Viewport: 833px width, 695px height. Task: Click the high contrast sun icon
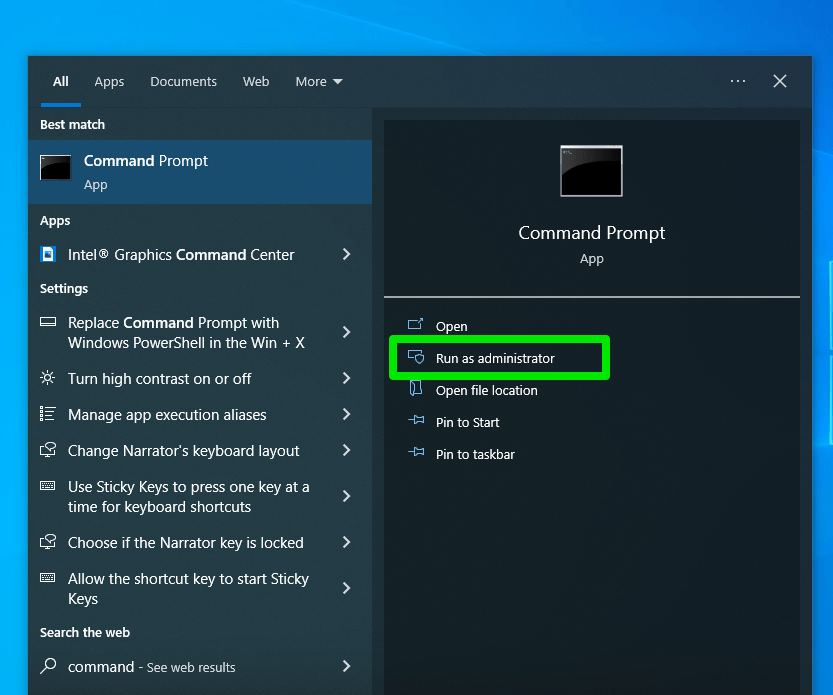coord(48,379)
